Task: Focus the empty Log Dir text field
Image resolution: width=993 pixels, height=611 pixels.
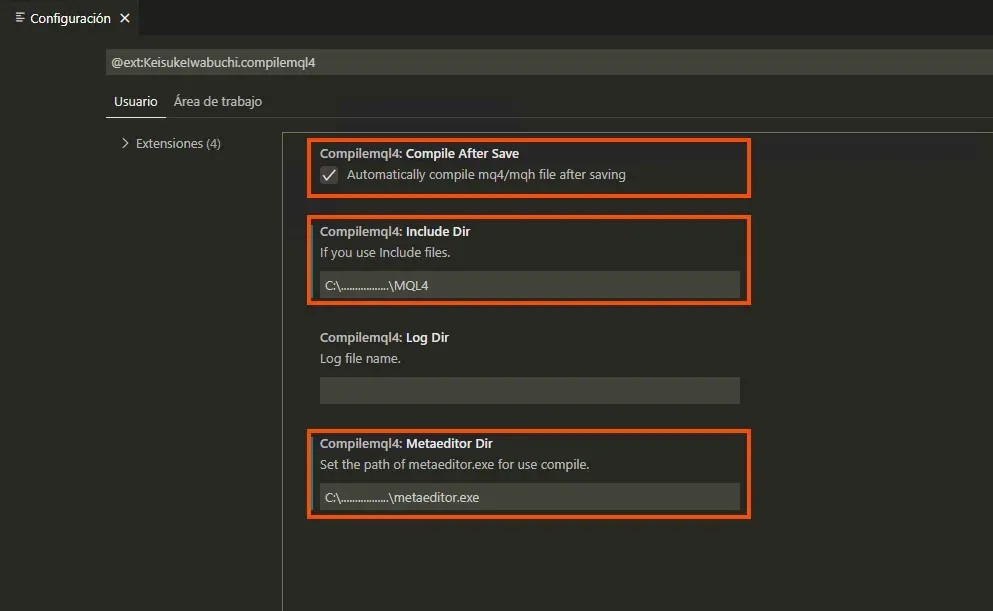Action: (x=529, y=390)
